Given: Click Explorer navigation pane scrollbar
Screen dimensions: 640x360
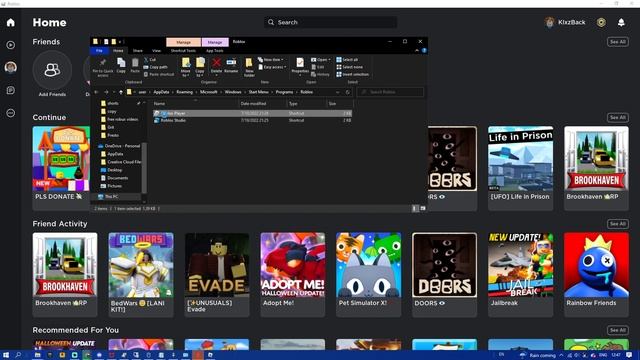Looking at the screenshot, I should point(144,167).
